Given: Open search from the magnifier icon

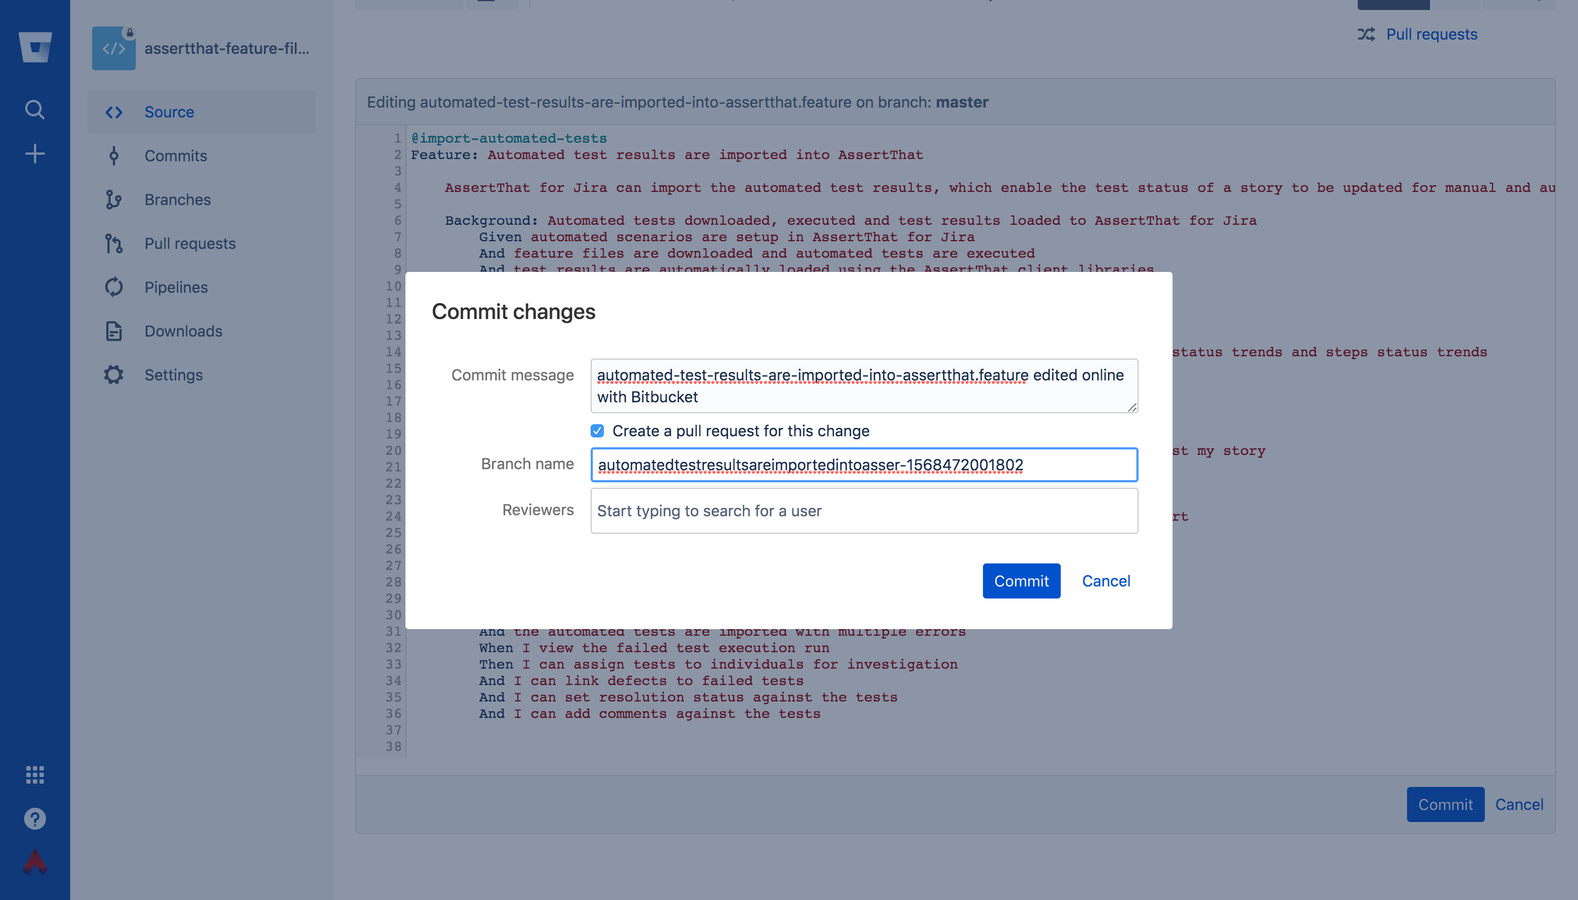Looking at the screenshot, I should coord(35,110).
